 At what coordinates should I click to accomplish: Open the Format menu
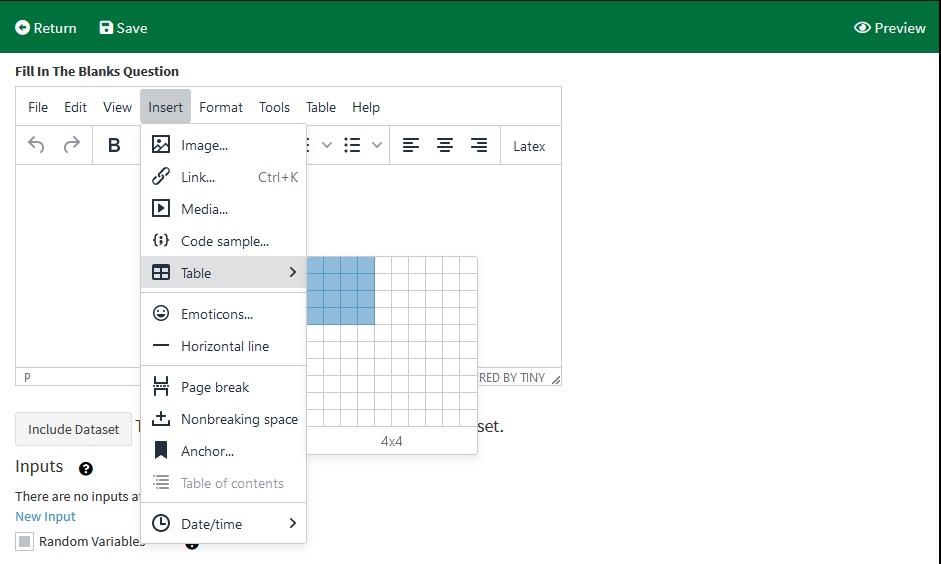[220, 107]
